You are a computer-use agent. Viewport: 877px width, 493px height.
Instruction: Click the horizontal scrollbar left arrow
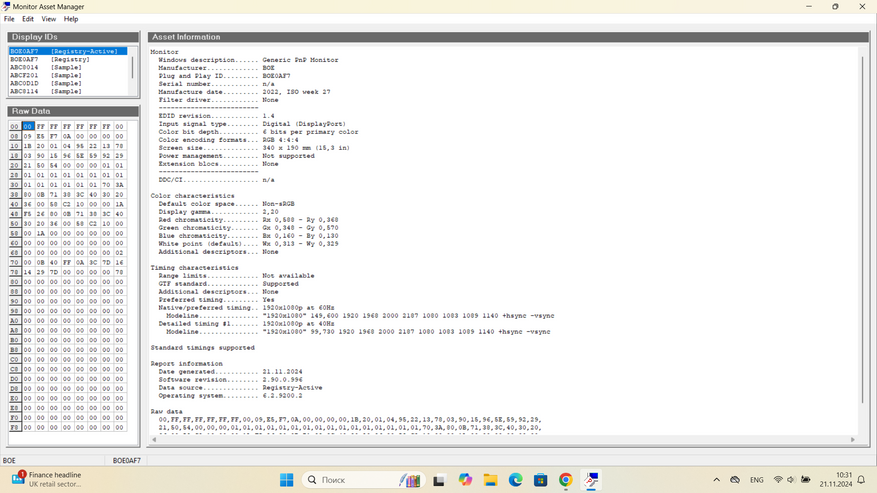154,440
